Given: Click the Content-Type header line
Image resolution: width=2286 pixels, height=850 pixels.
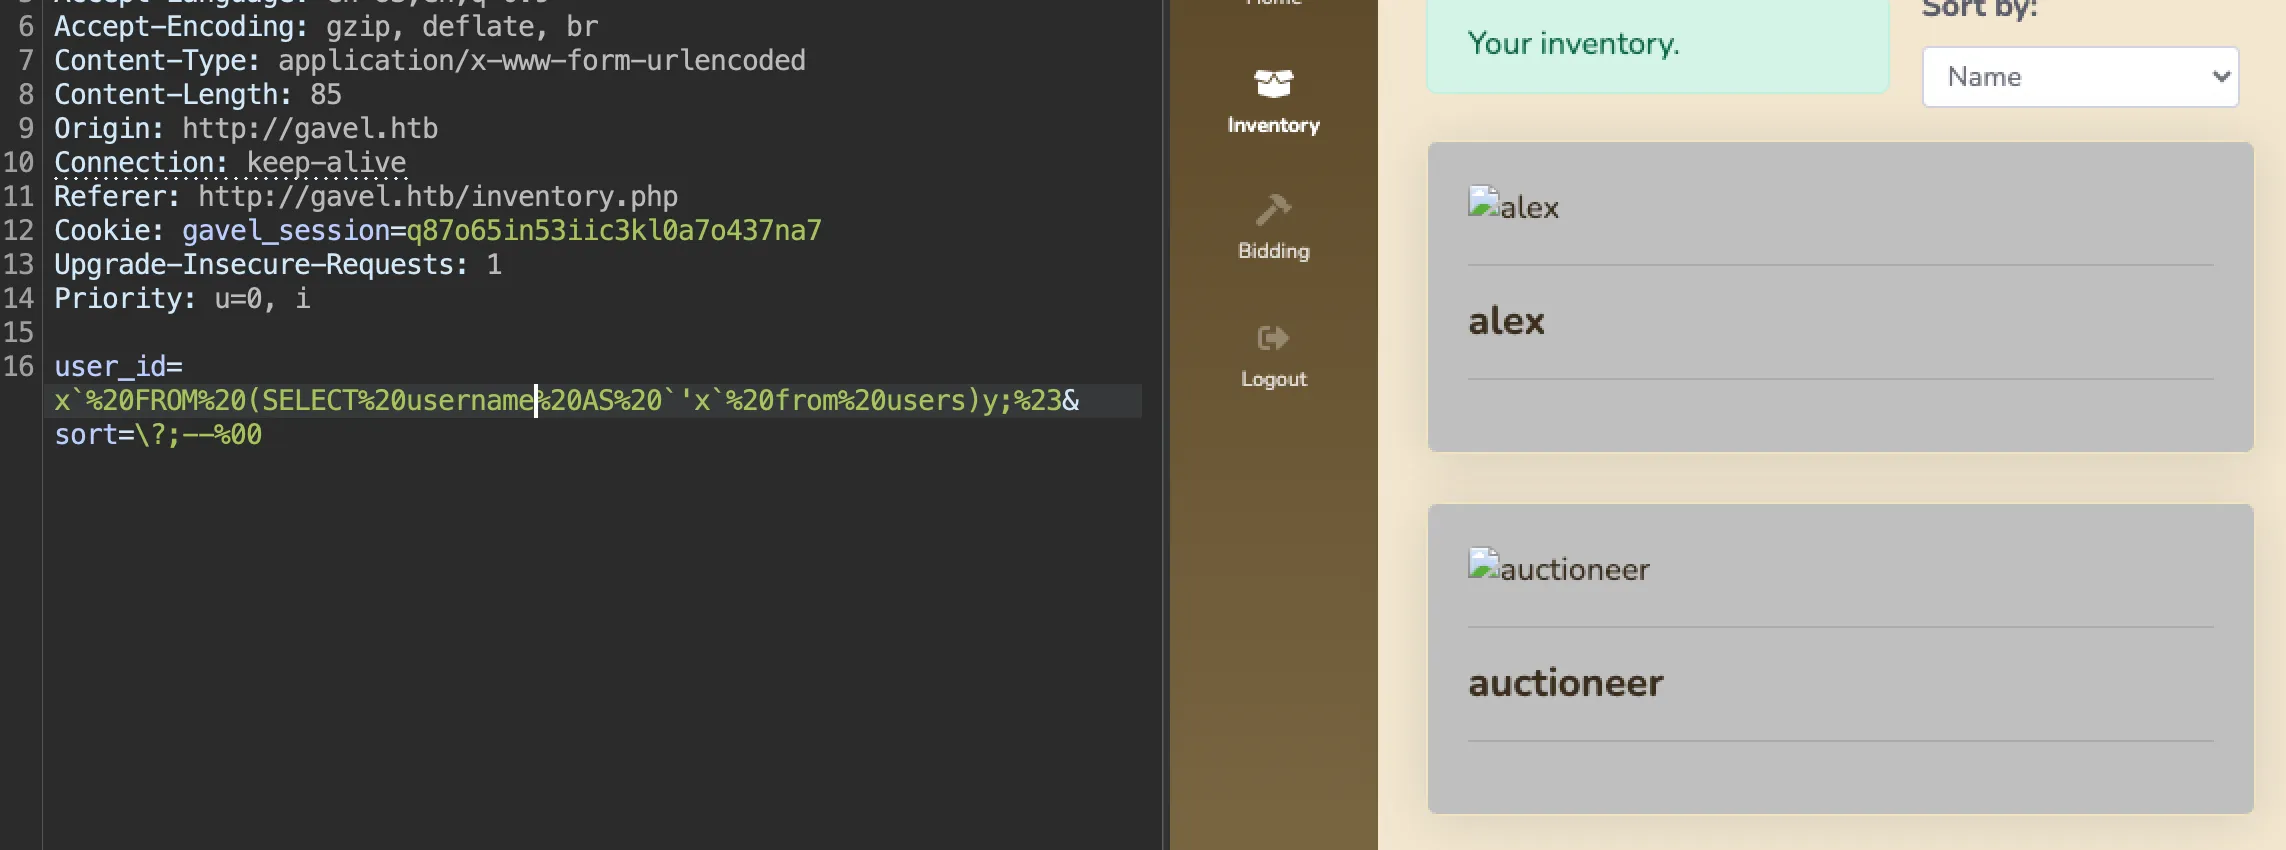Looking at the screenshot, I should (430, 60).
